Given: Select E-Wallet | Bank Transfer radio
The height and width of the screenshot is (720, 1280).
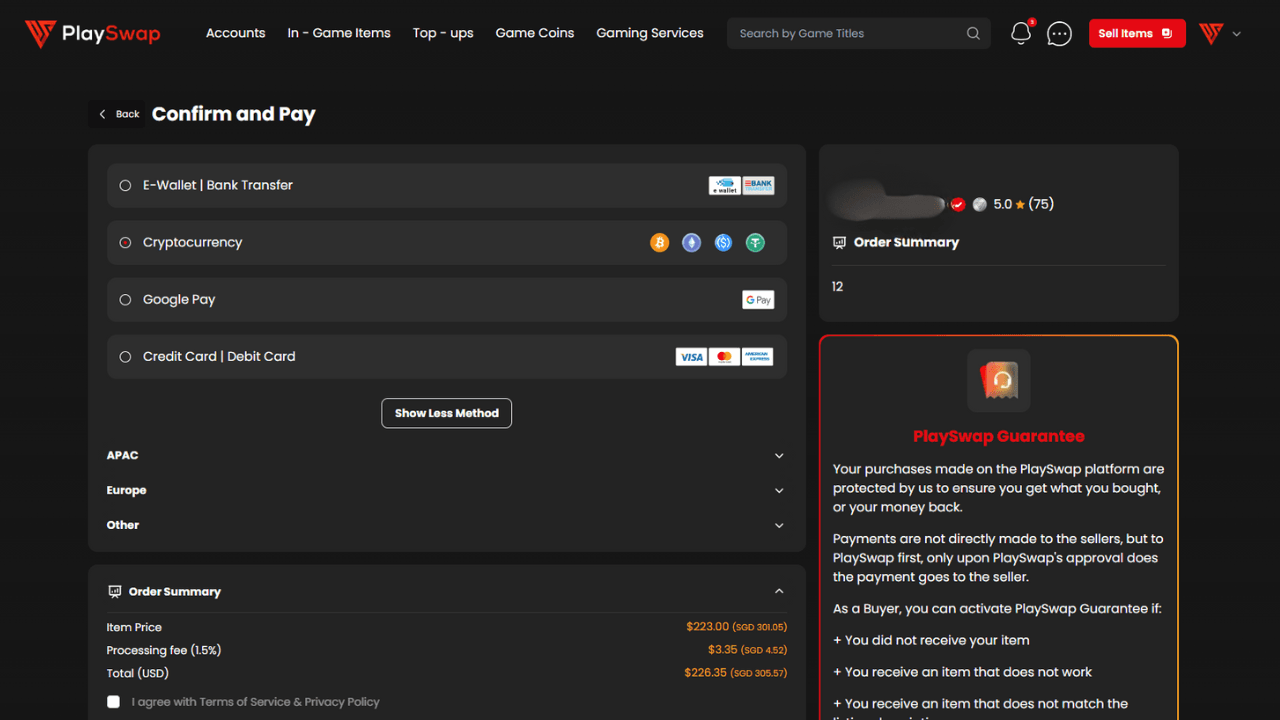Looking at the screenshot, I should point(125,185).
